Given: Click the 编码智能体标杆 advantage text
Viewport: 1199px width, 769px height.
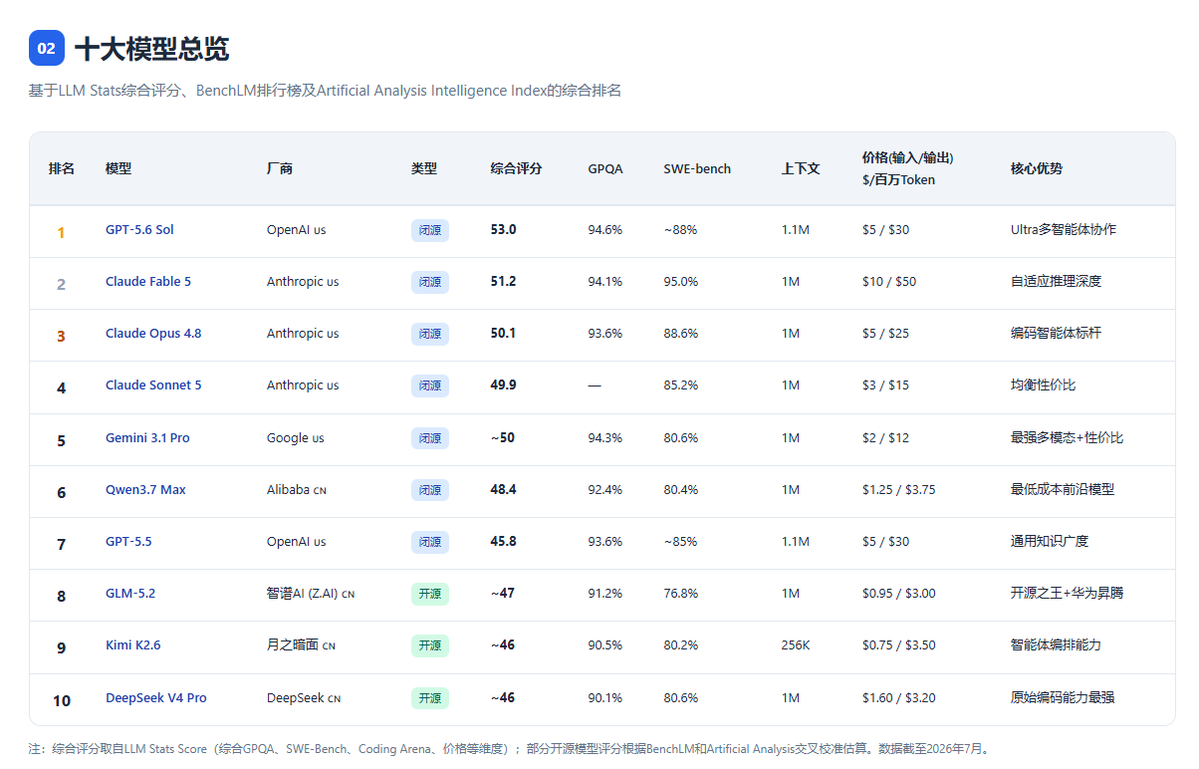Looking at the screenshot, I should click(x=1056, y=333).
